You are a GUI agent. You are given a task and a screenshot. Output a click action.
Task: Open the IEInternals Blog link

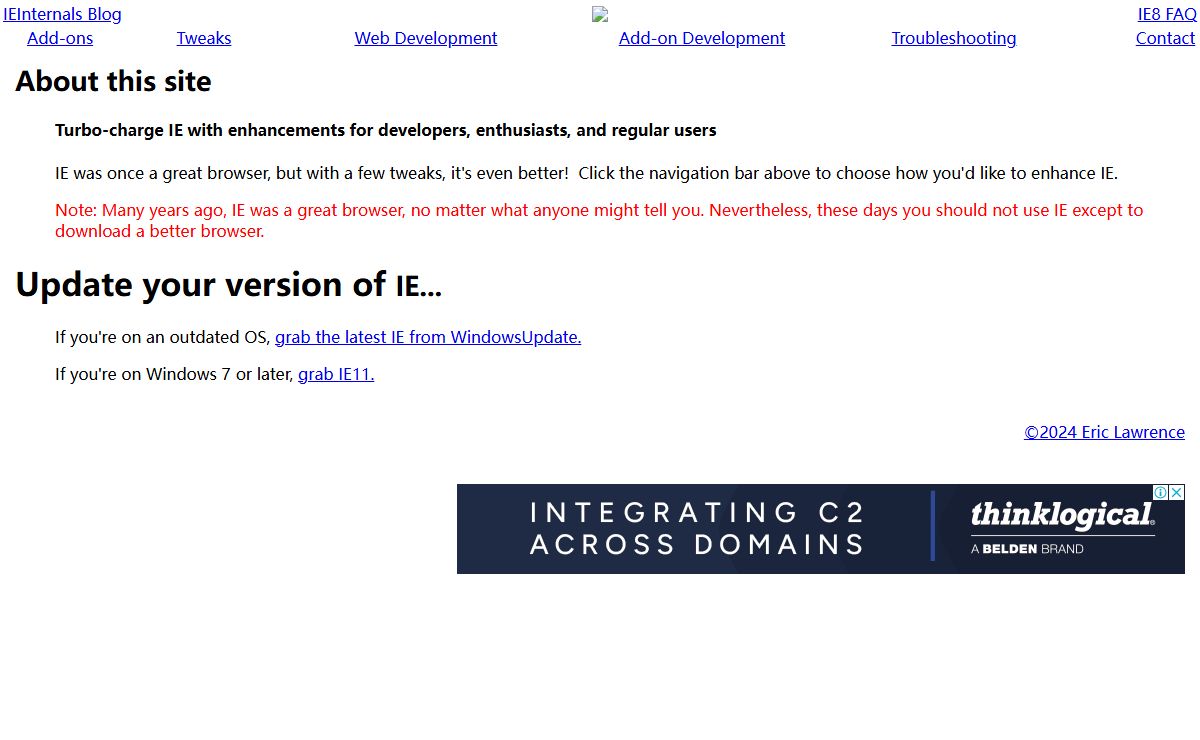point(62,14)
